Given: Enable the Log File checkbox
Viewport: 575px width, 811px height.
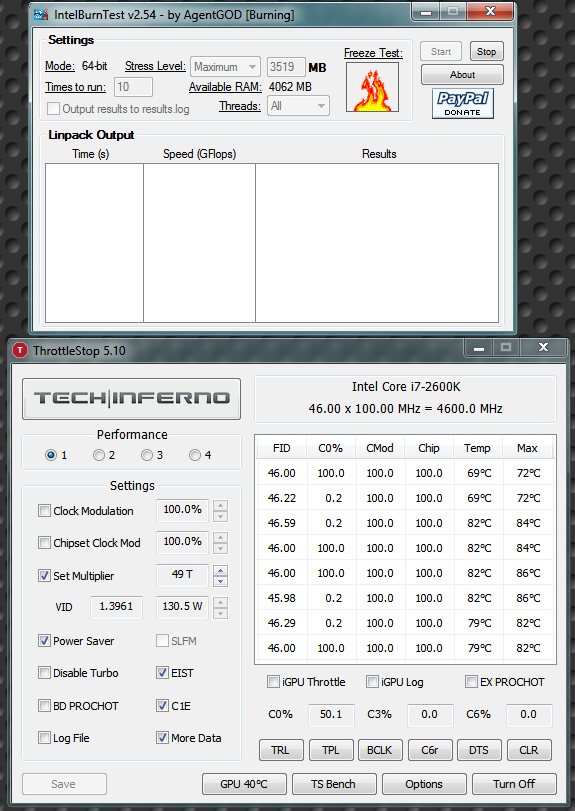Looking at the screenshot, I should click(x=44, y=738).
